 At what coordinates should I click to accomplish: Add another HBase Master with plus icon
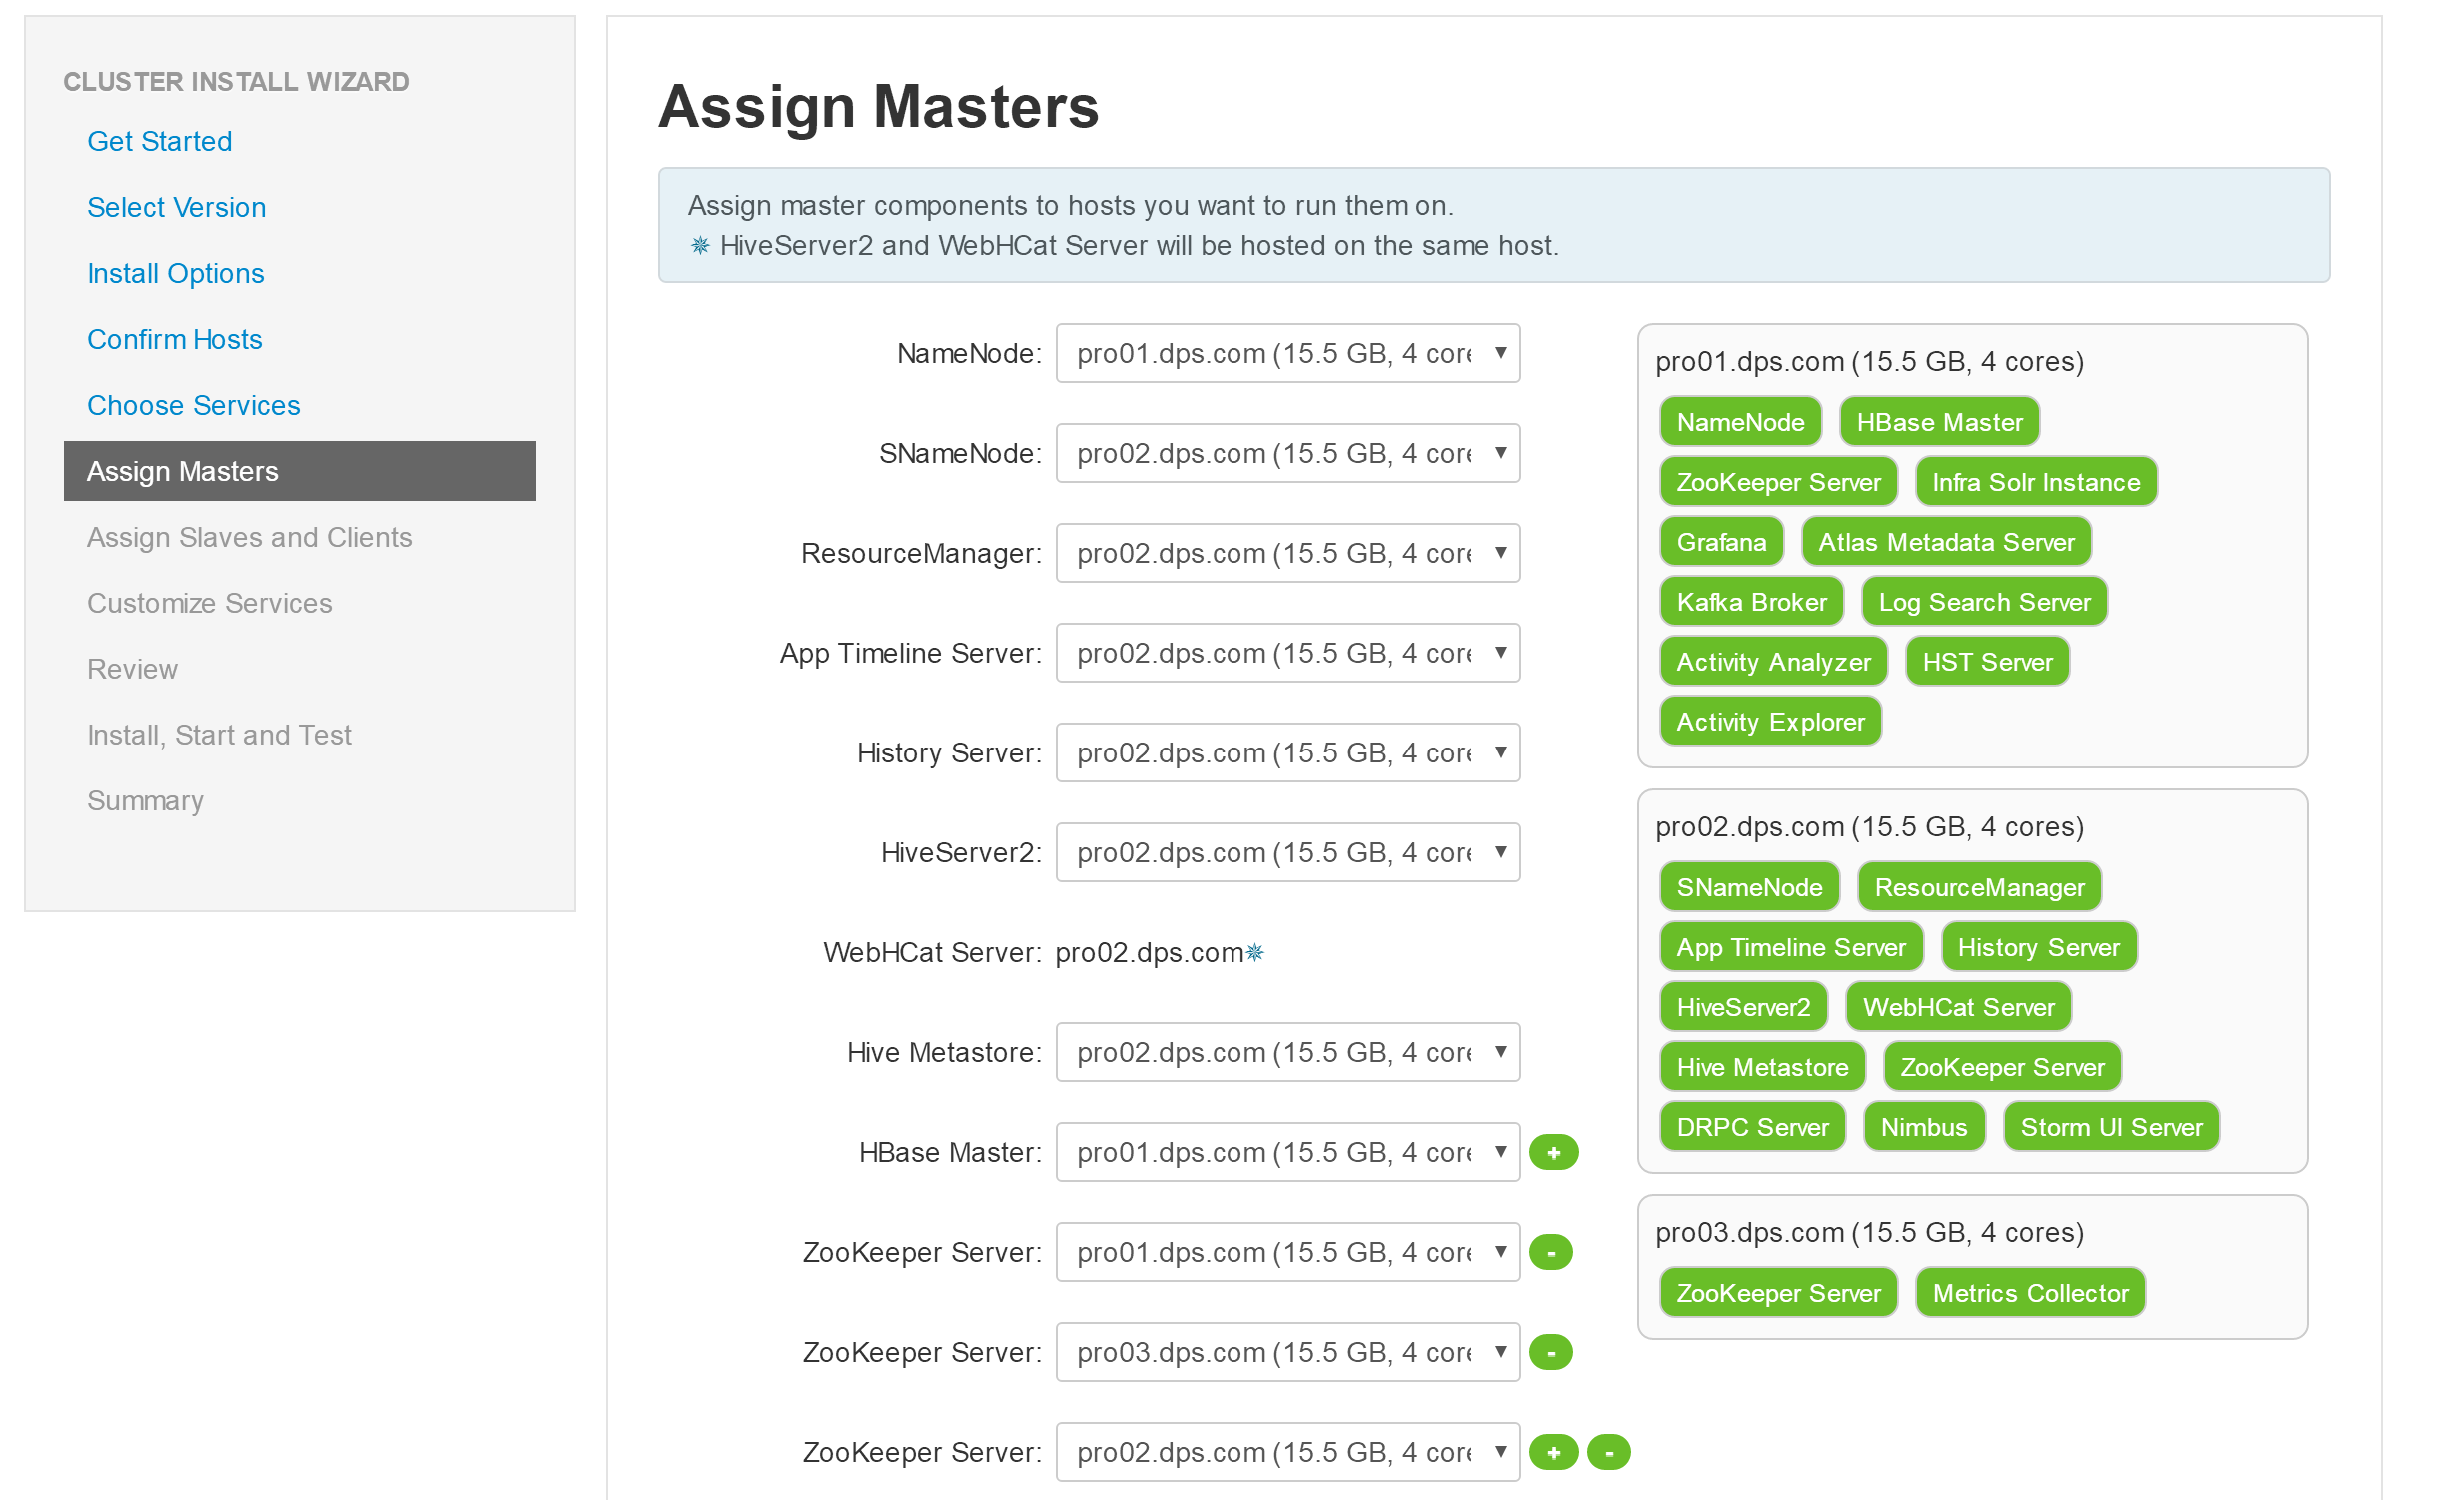[1554, 1153]
